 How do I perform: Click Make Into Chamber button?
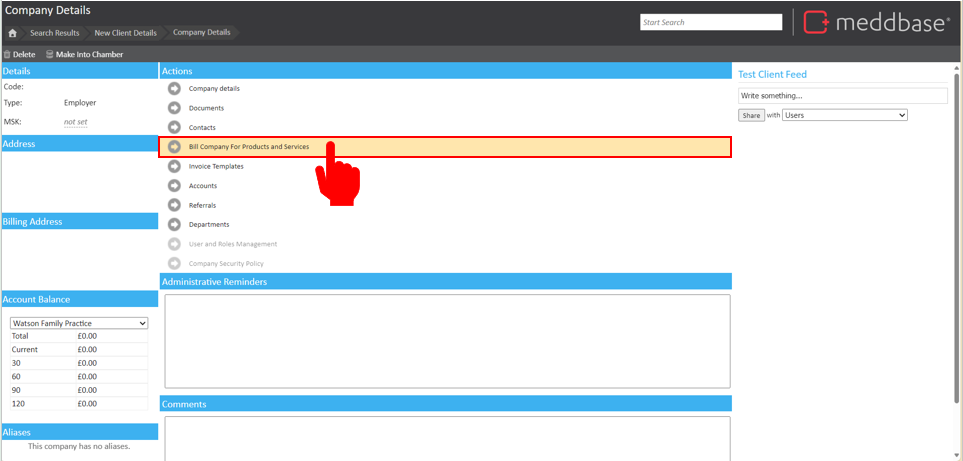[85, 54]
